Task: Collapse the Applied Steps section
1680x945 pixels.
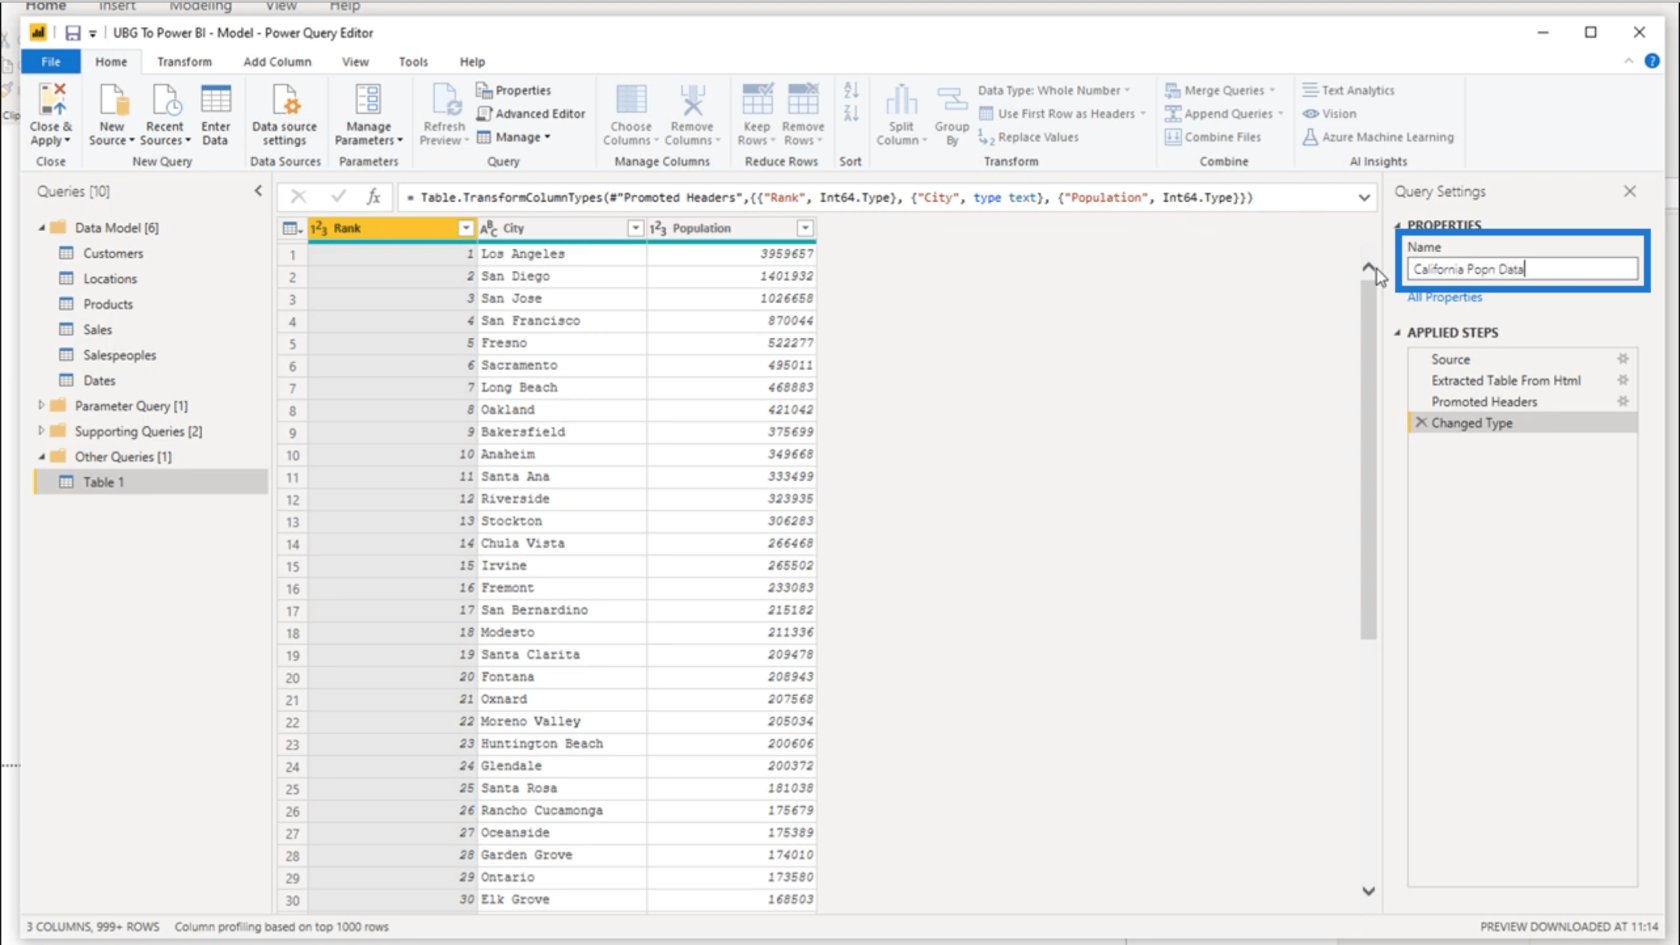Action: (1398, 333)
